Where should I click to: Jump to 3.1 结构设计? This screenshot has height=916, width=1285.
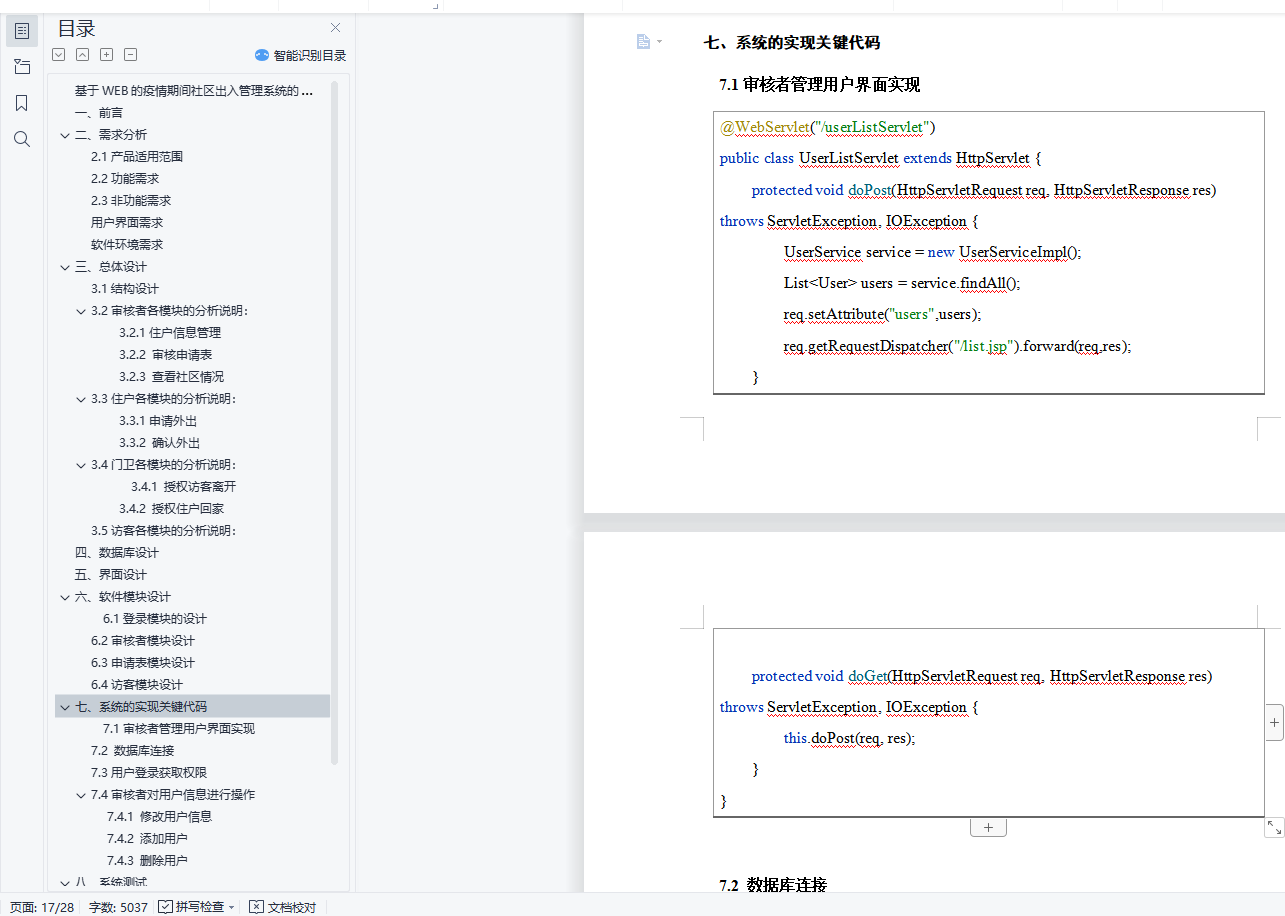point(125,288)
